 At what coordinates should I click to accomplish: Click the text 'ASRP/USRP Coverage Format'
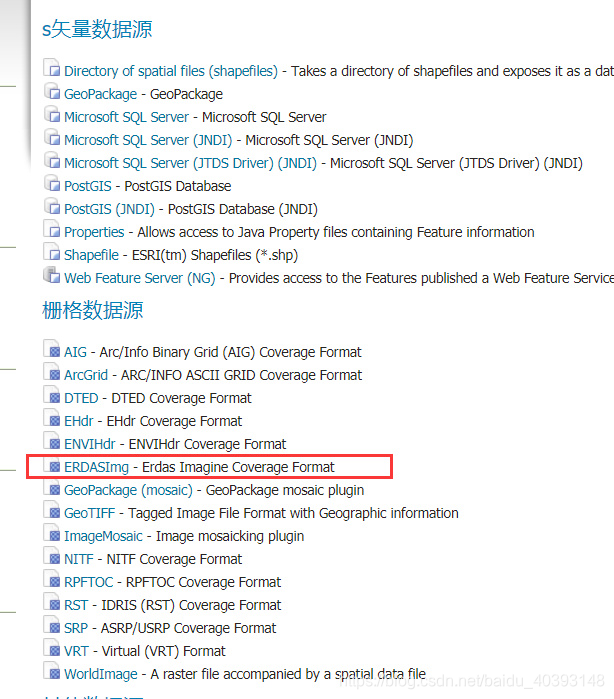(x=189, y=629)
